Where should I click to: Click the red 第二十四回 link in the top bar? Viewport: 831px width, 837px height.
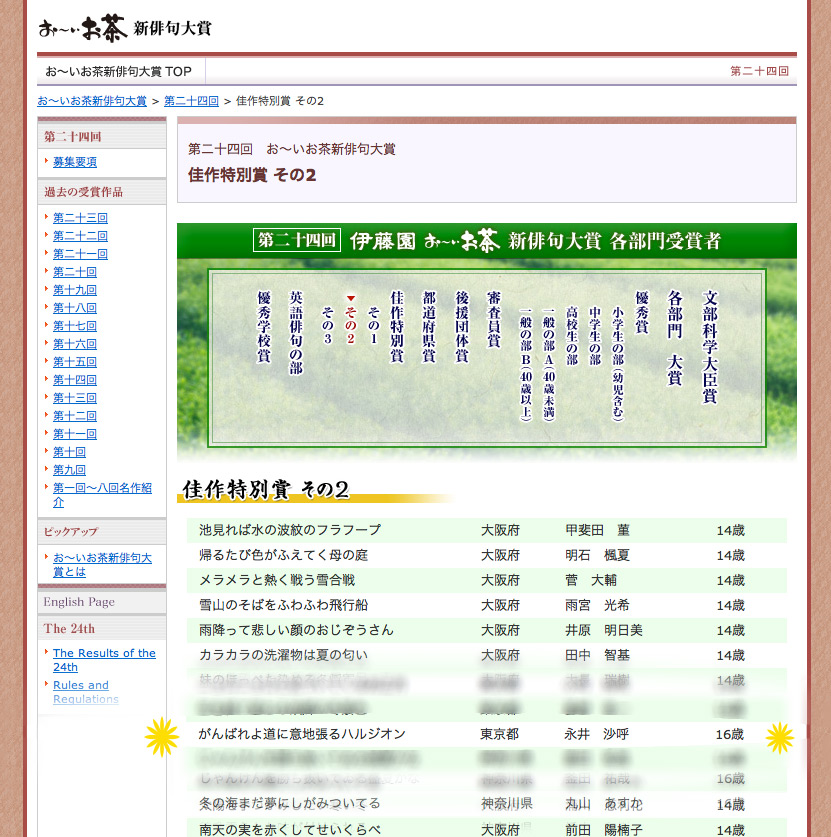pyautogui.click(x=759, y=71)
